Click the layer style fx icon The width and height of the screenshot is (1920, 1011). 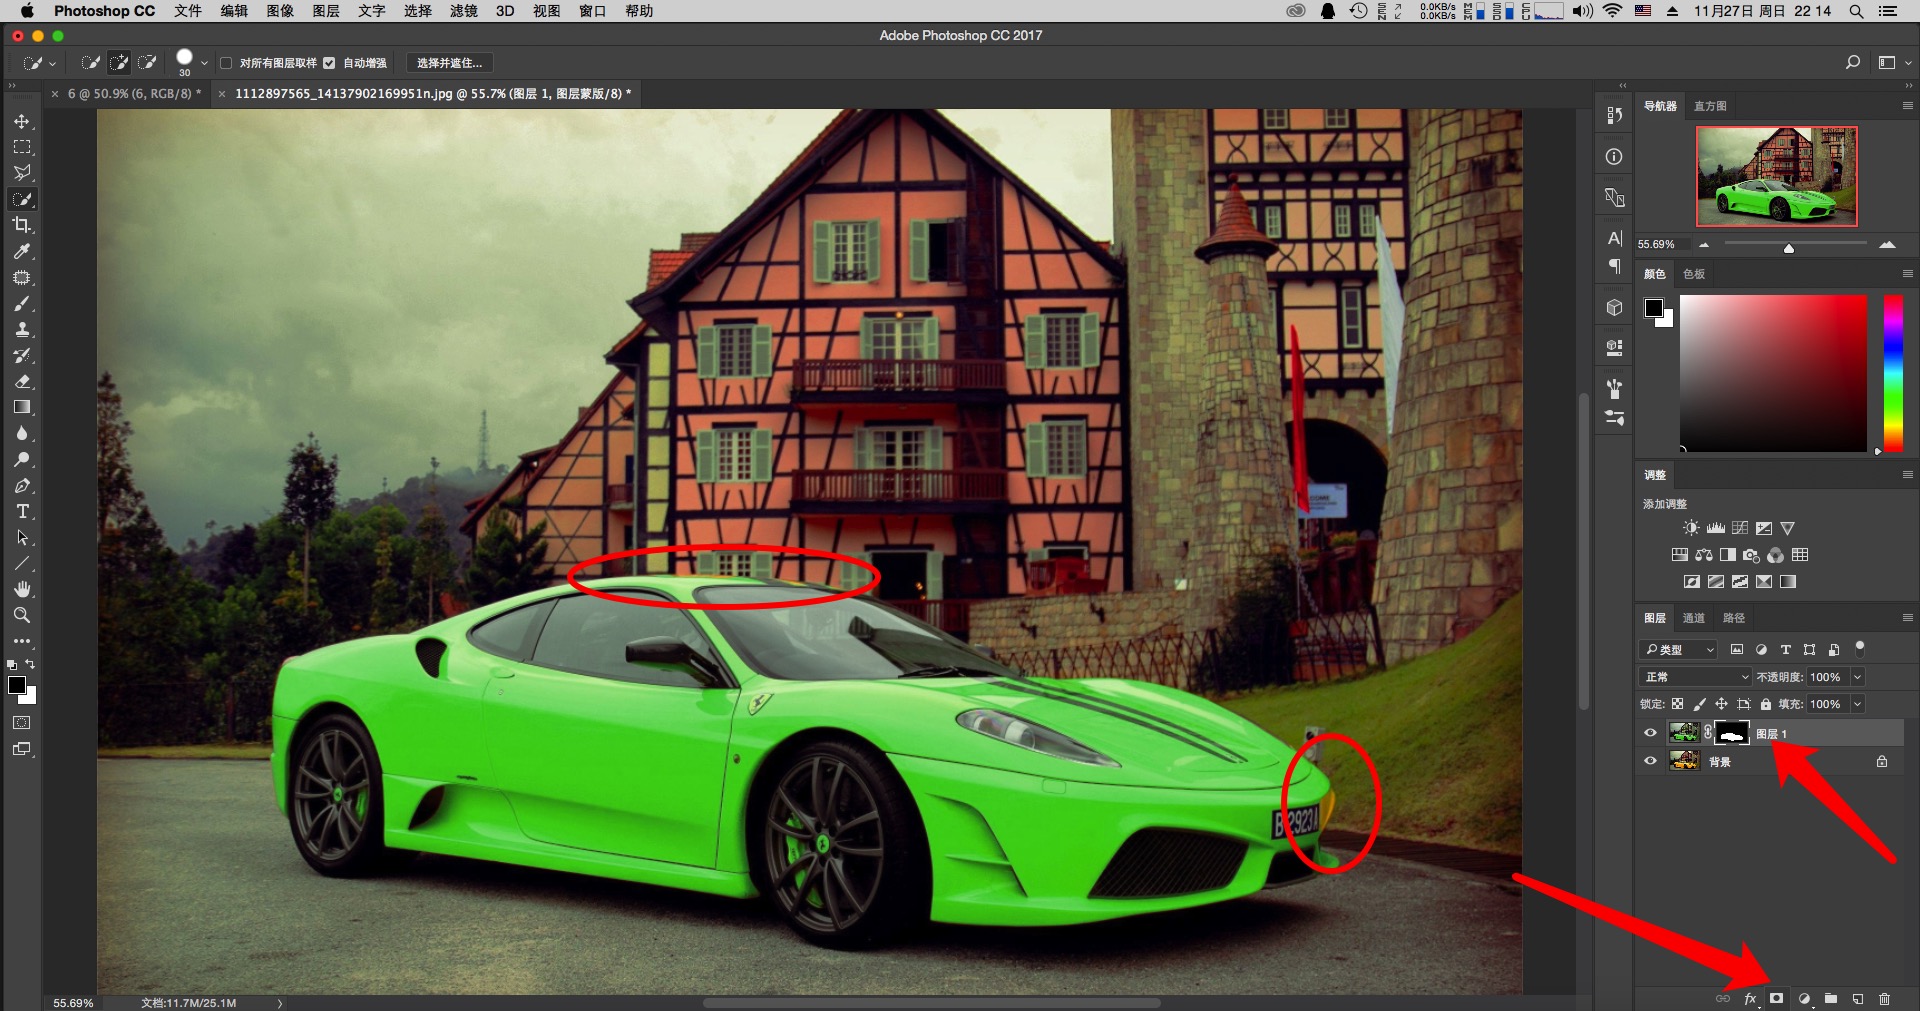tap(1750, 998)
